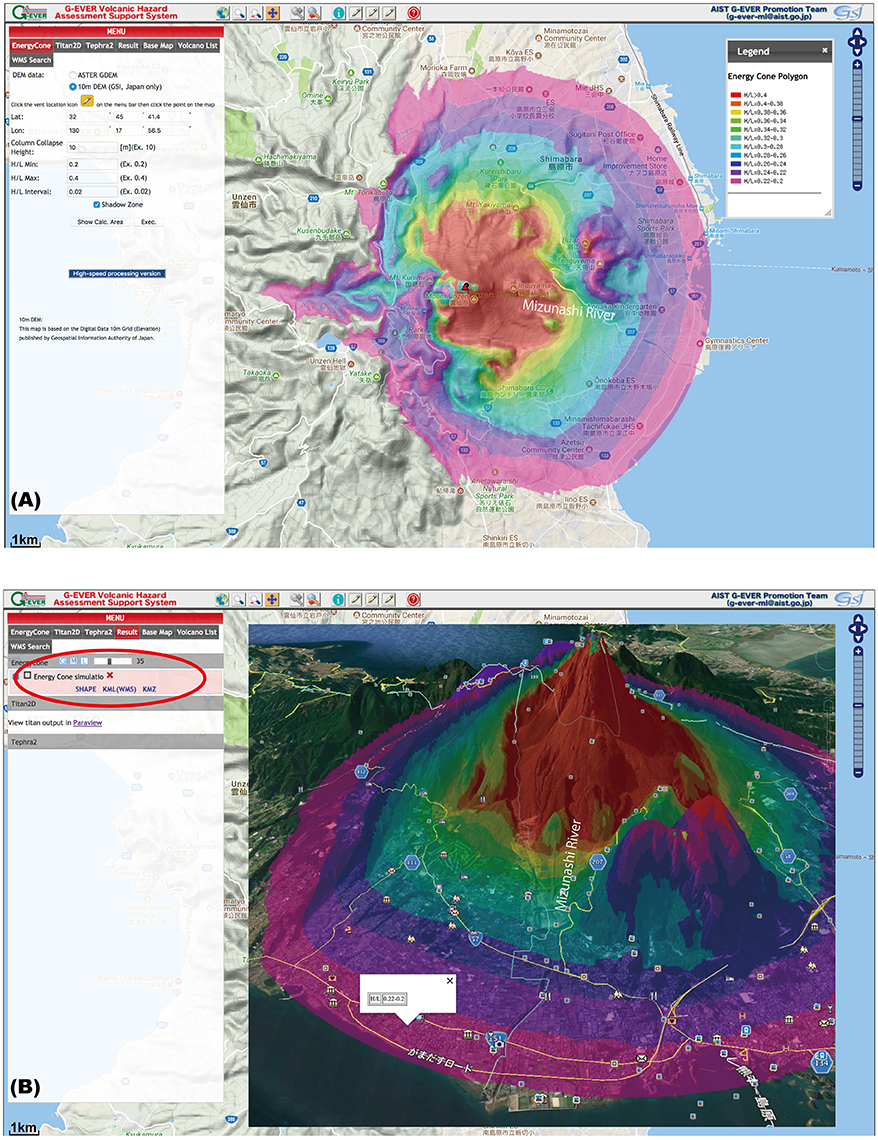Image resolution: width=878 pixels, height=1140 pixels.
Task: Open Titan2D tab in upper screenshot menu
Action: click(x=68, y=45)
